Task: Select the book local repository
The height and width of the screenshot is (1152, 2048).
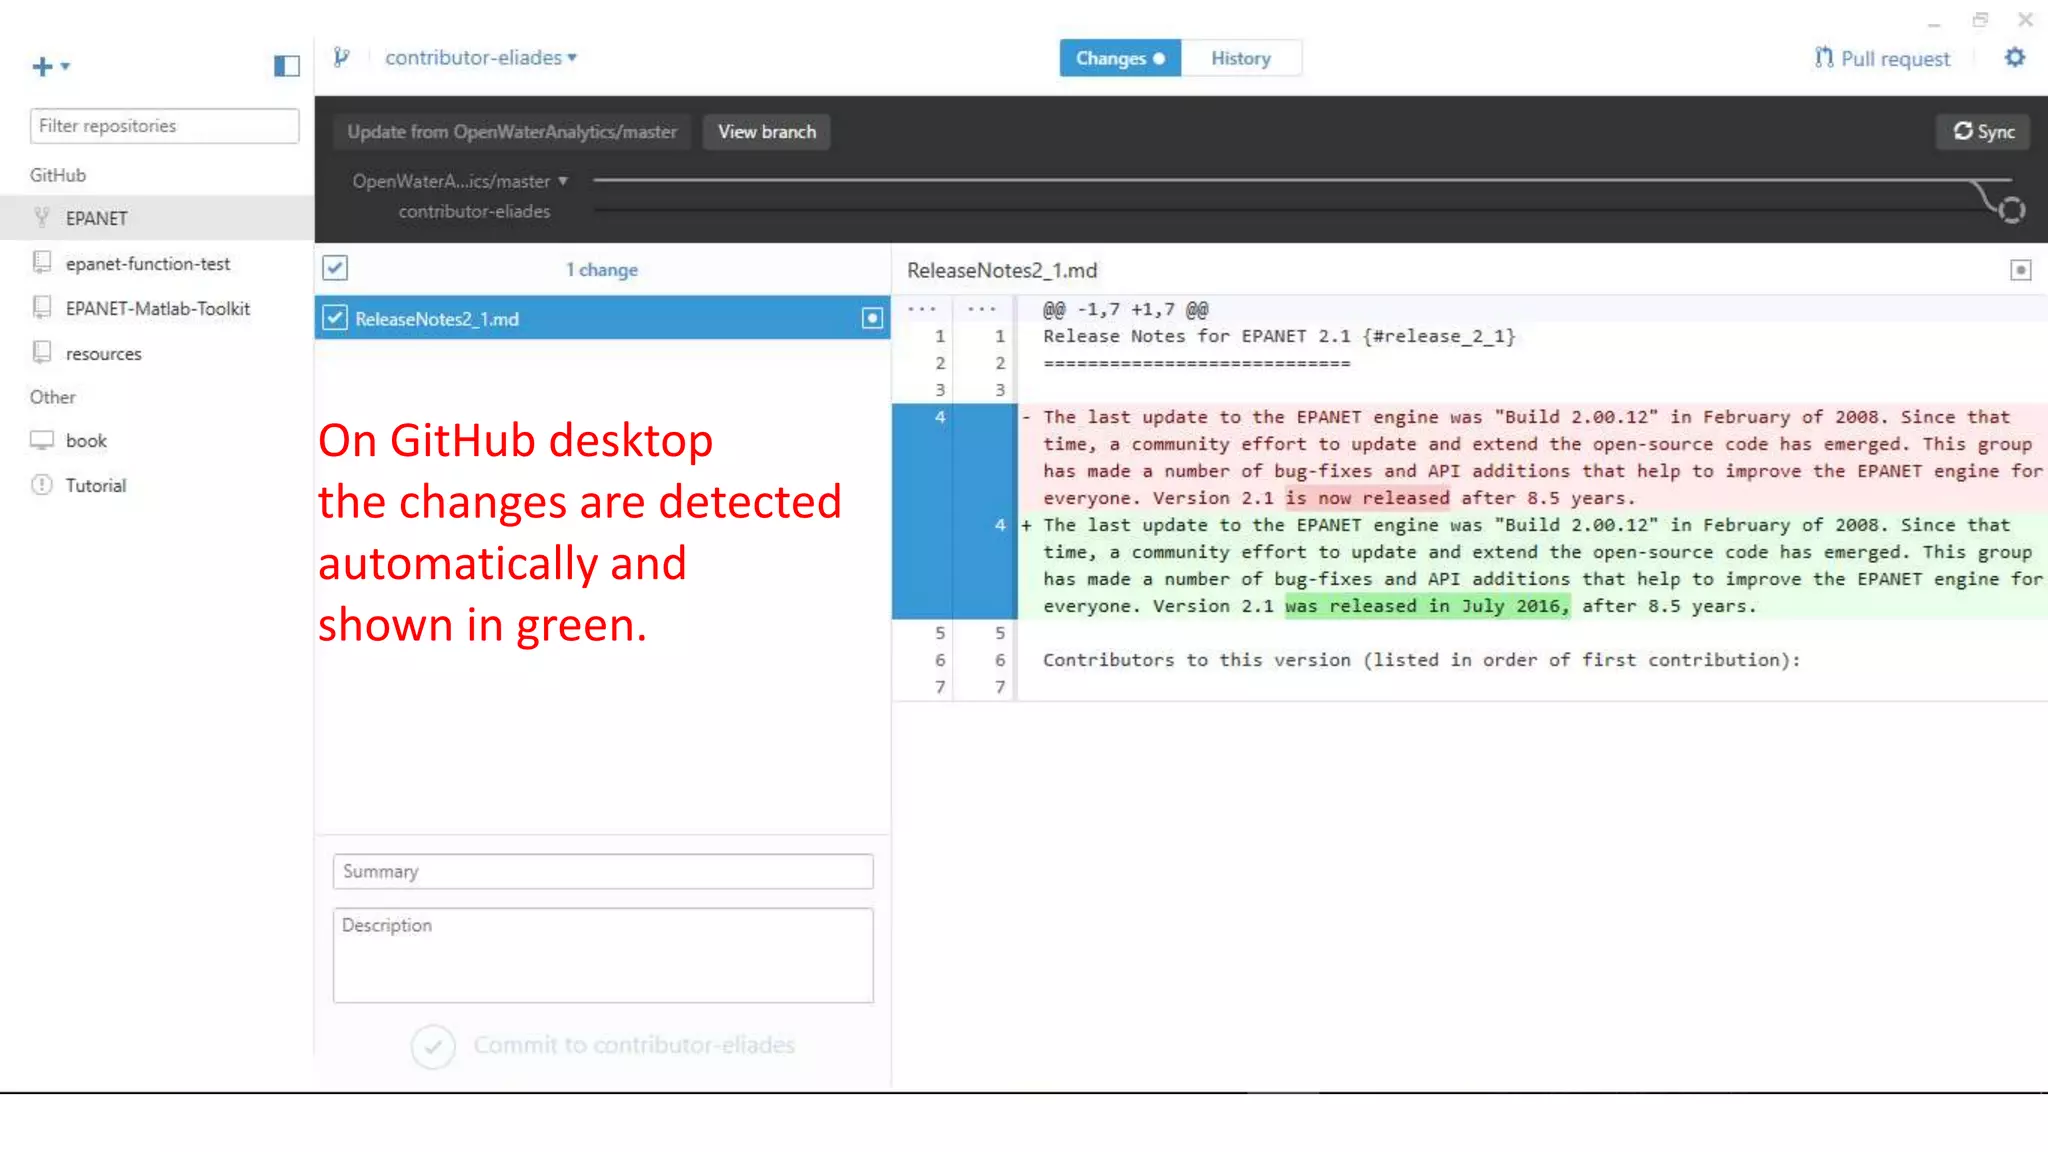Action: pos(157,441)
